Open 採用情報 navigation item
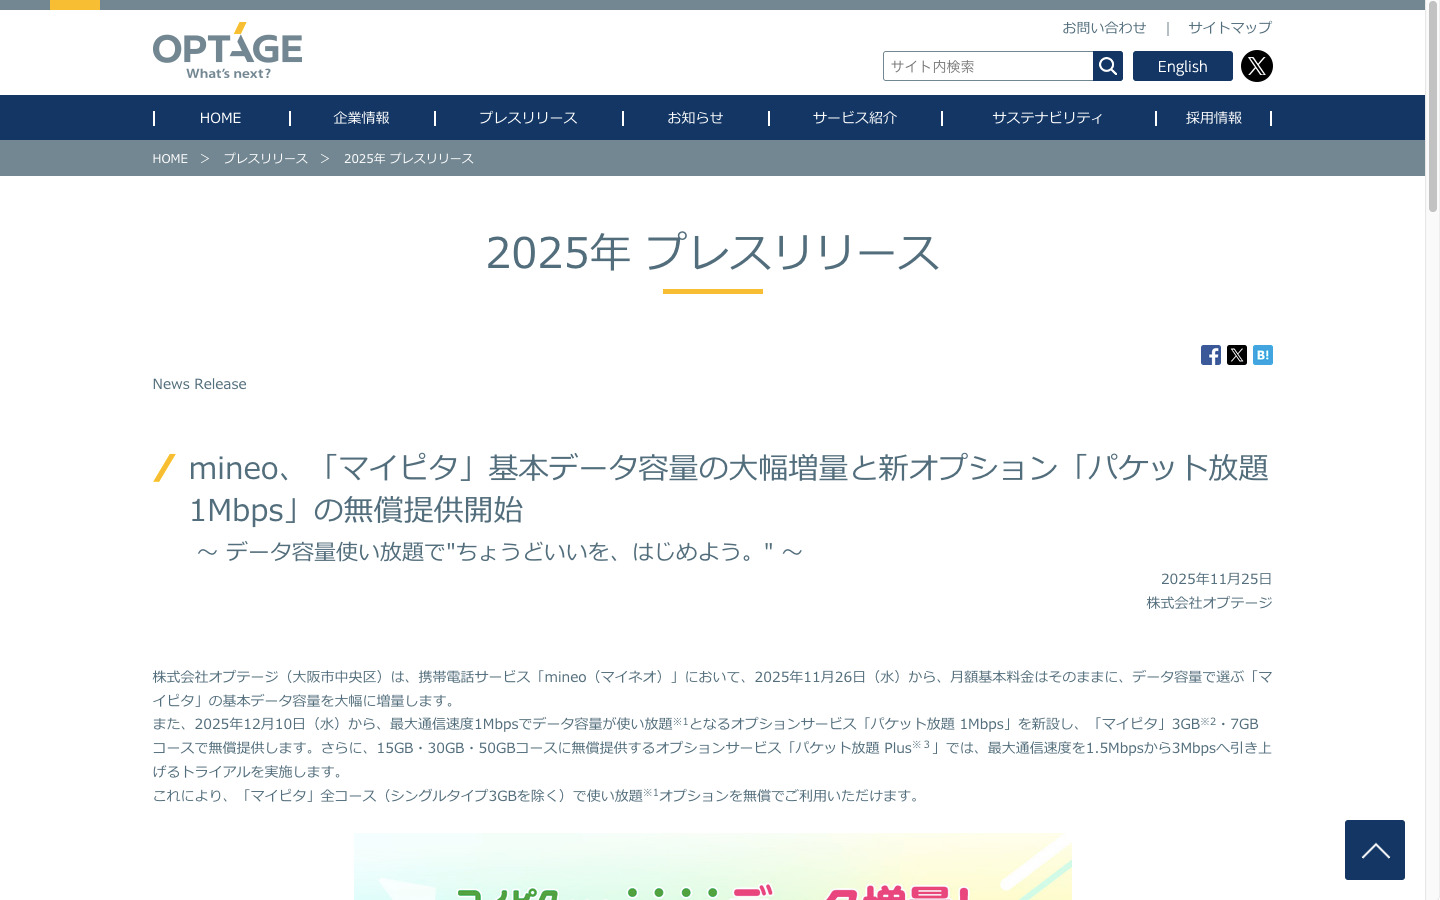Screen dimensions: 1440x900 (x=1213, y=118)
